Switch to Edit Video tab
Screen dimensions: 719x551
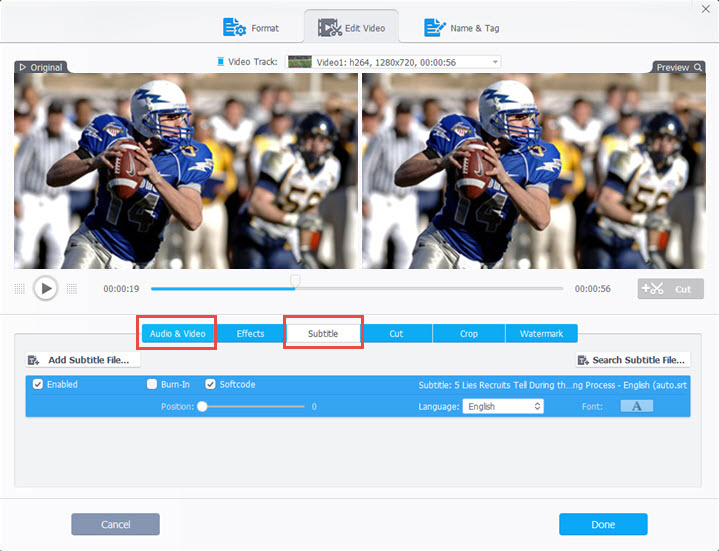(351, 28)
